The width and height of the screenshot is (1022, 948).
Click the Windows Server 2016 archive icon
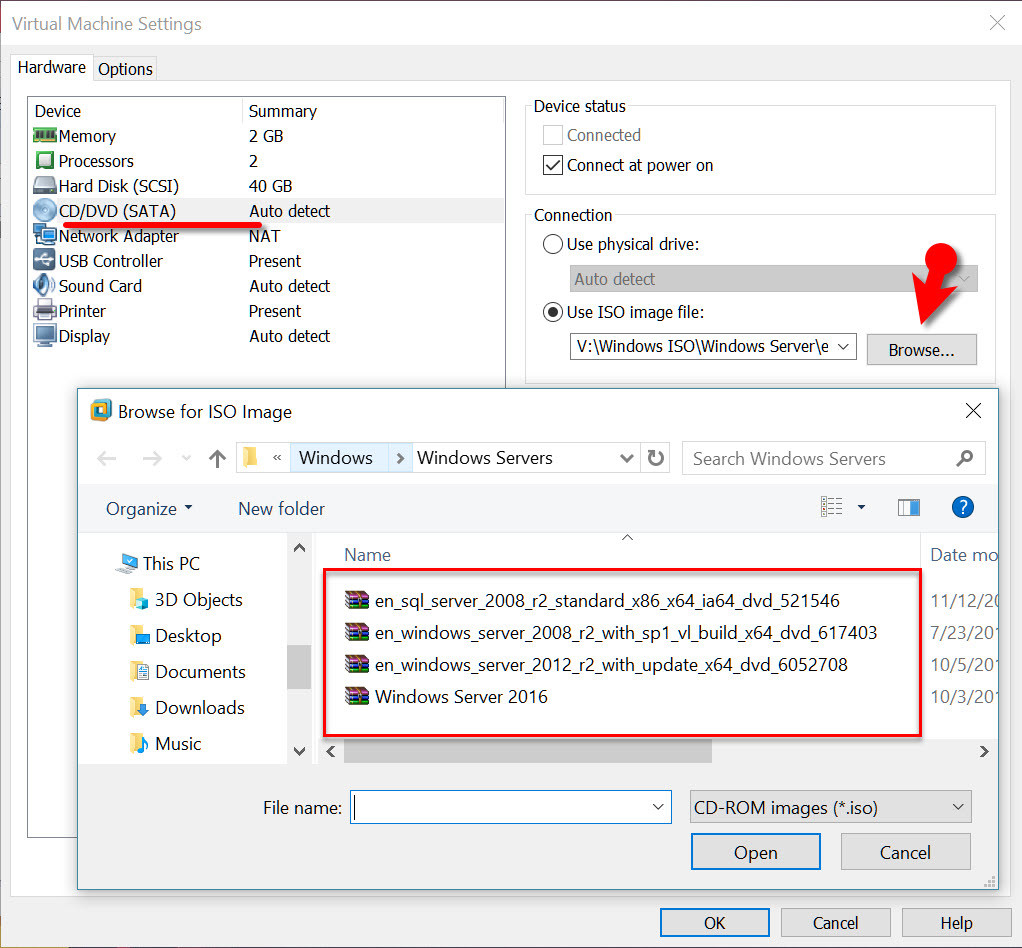pyautogui.click(x=357, y=696)
